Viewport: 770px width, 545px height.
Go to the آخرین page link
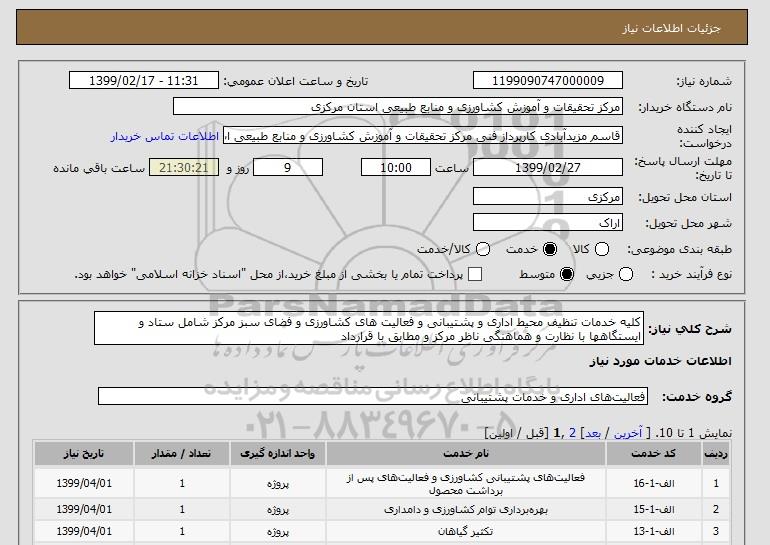pyautogui.click(x=628, y=433)
